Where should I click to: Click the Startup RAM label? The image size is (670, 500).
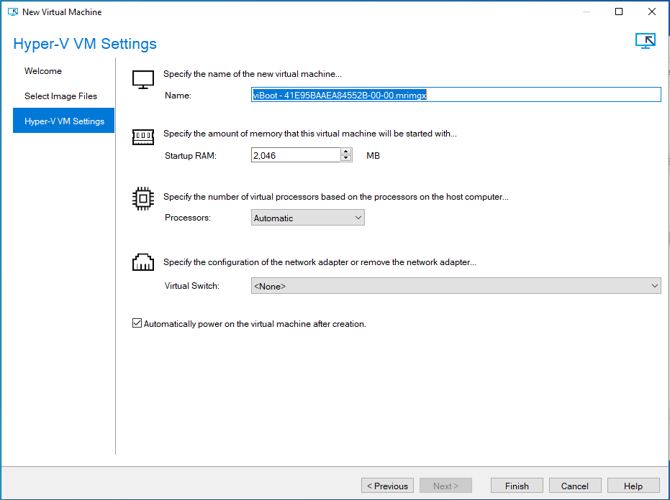pos(191,156)
